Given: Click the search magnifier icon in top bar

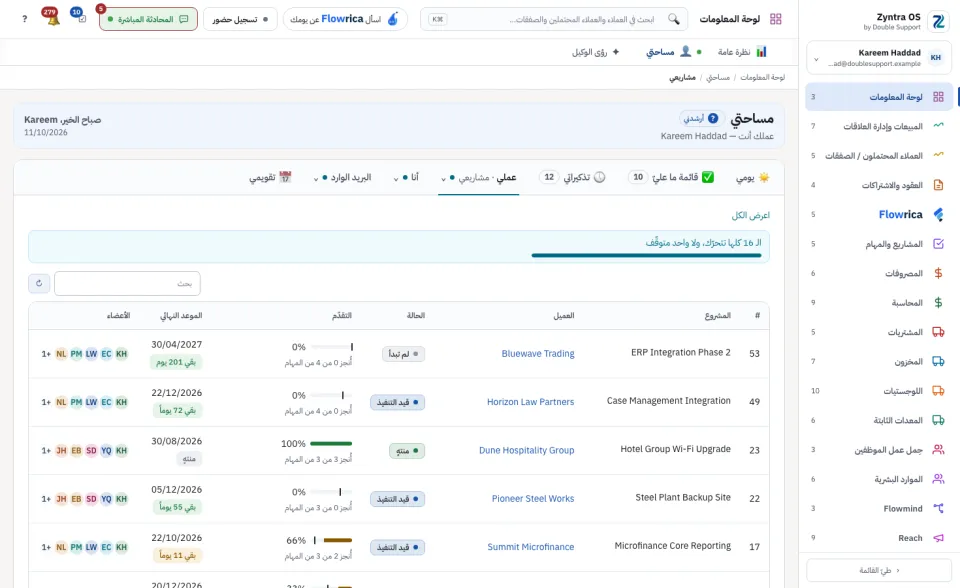Looking at the screenshot, I should (x=673, y=19).
